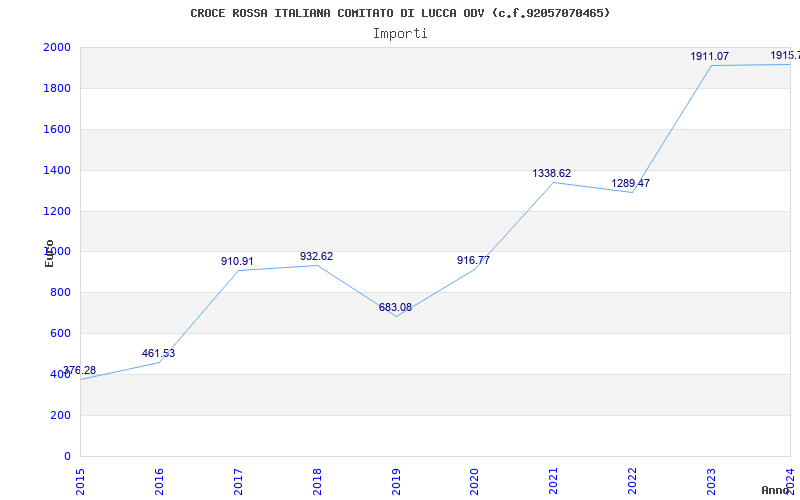Image resolution: width=800 pixels, height=500 pixels.
Task: Select data label 916.77
Action: tap(473, 260)
